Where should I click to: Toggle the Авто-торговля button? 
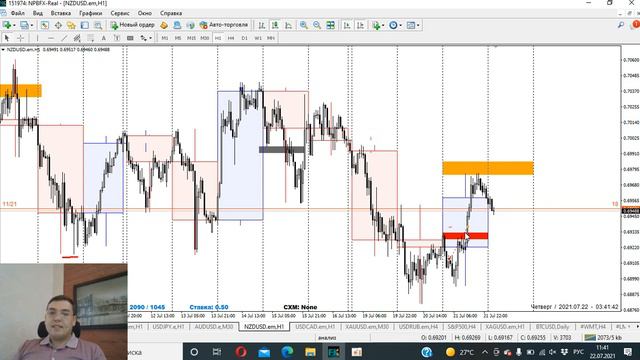coord(224,25)
